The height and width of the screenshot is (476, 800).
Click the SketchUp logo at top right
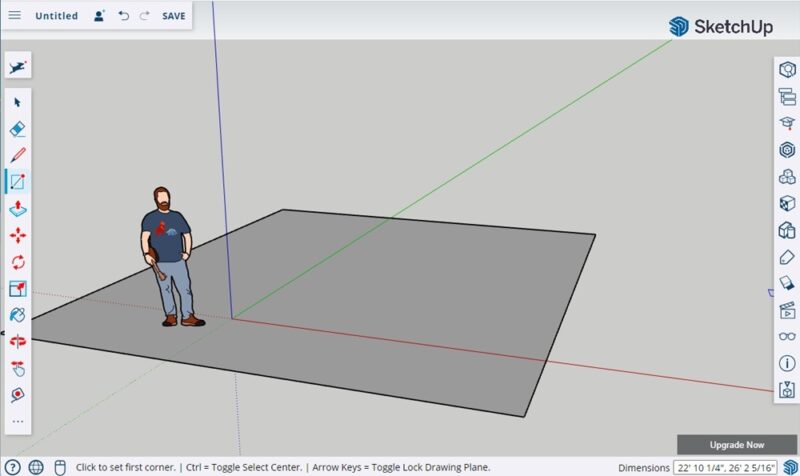click(x=721, y=27)
